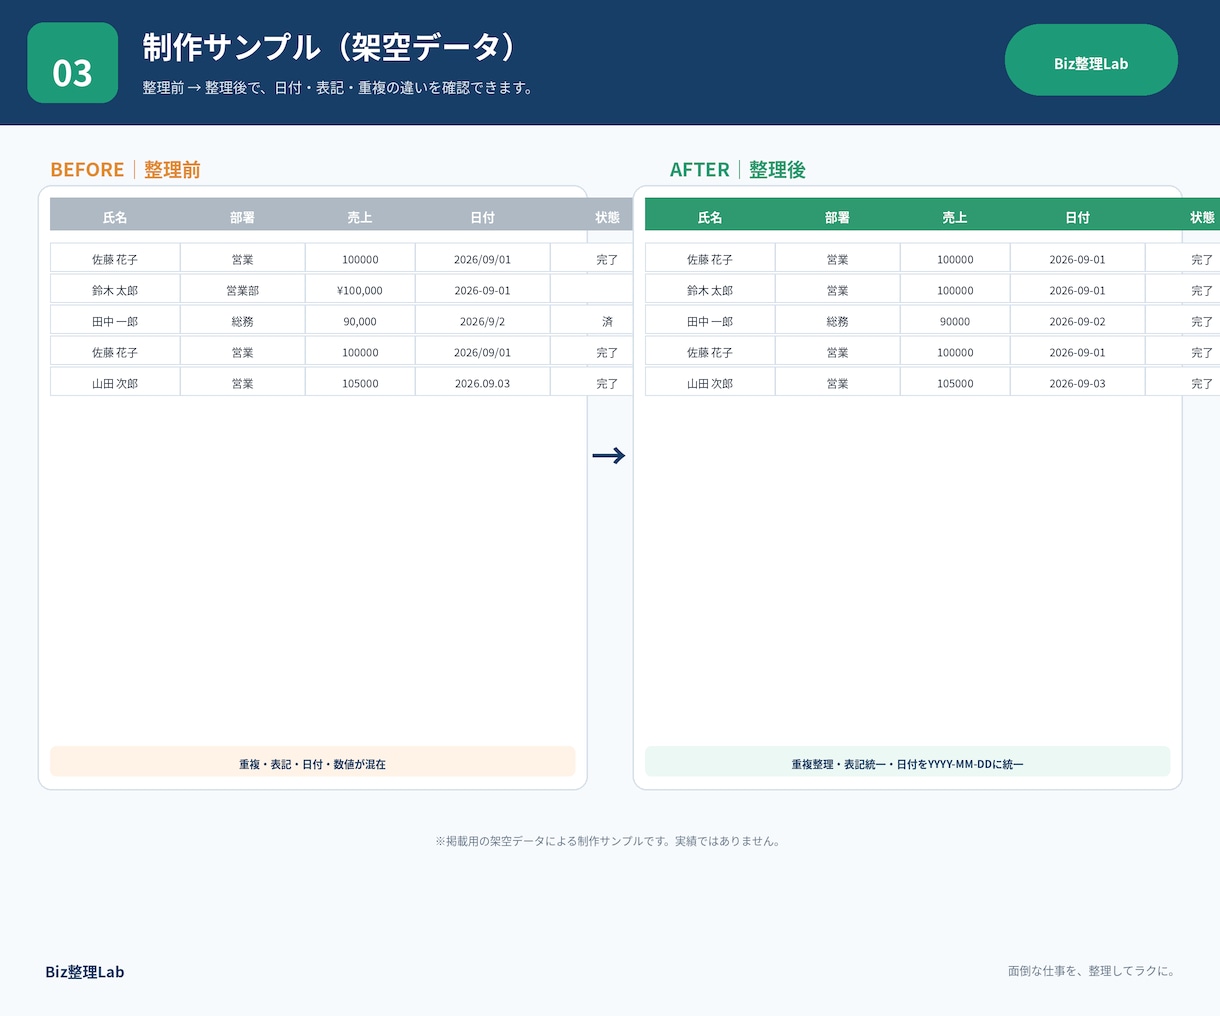Click the 売上 header in the Before table
The height and width of the screenshot is (1016, 1220).
tap(360, 217)
